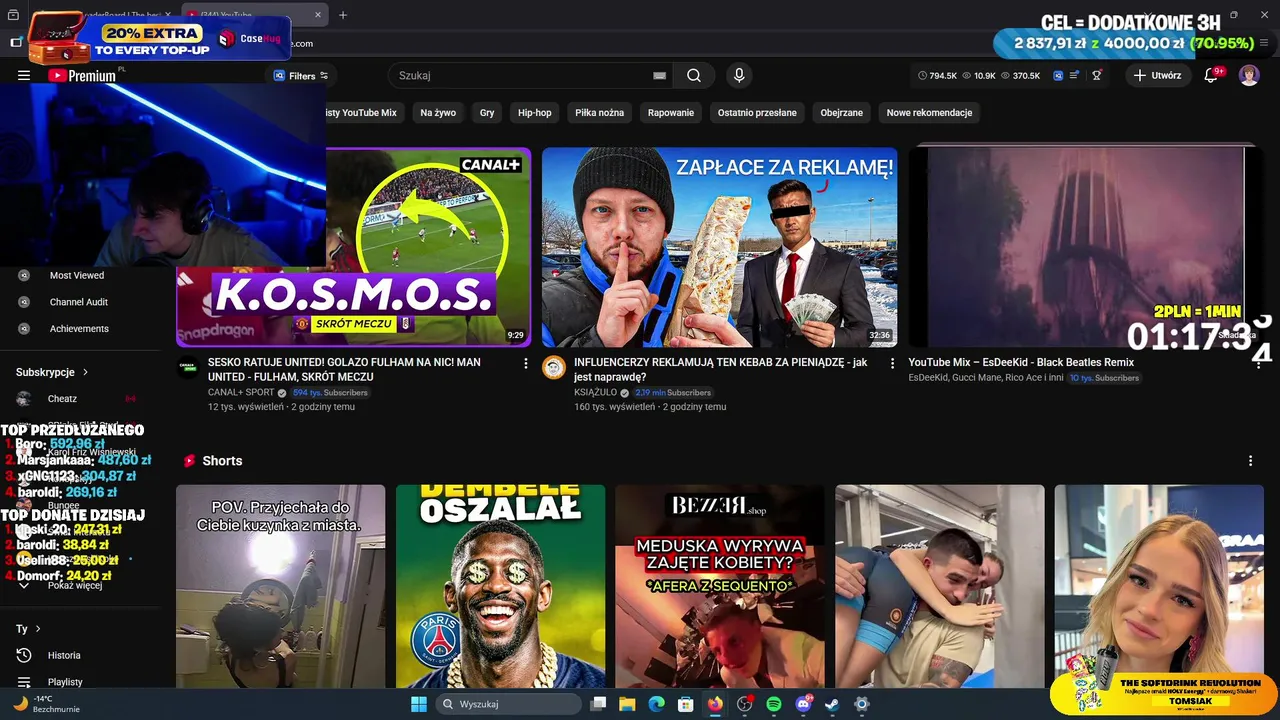Viewport: 1280px width, 720px height.
Task: Open Steam from the taskbar
Action: (832, 704)
